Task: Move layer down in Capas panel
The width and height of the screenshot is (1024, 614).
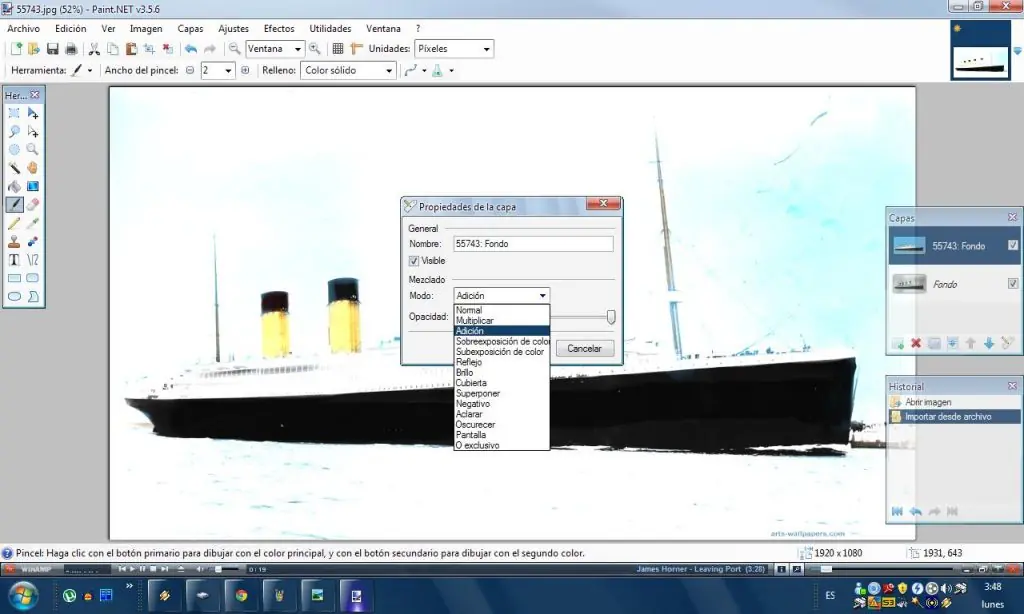Action: click(989, 343)
